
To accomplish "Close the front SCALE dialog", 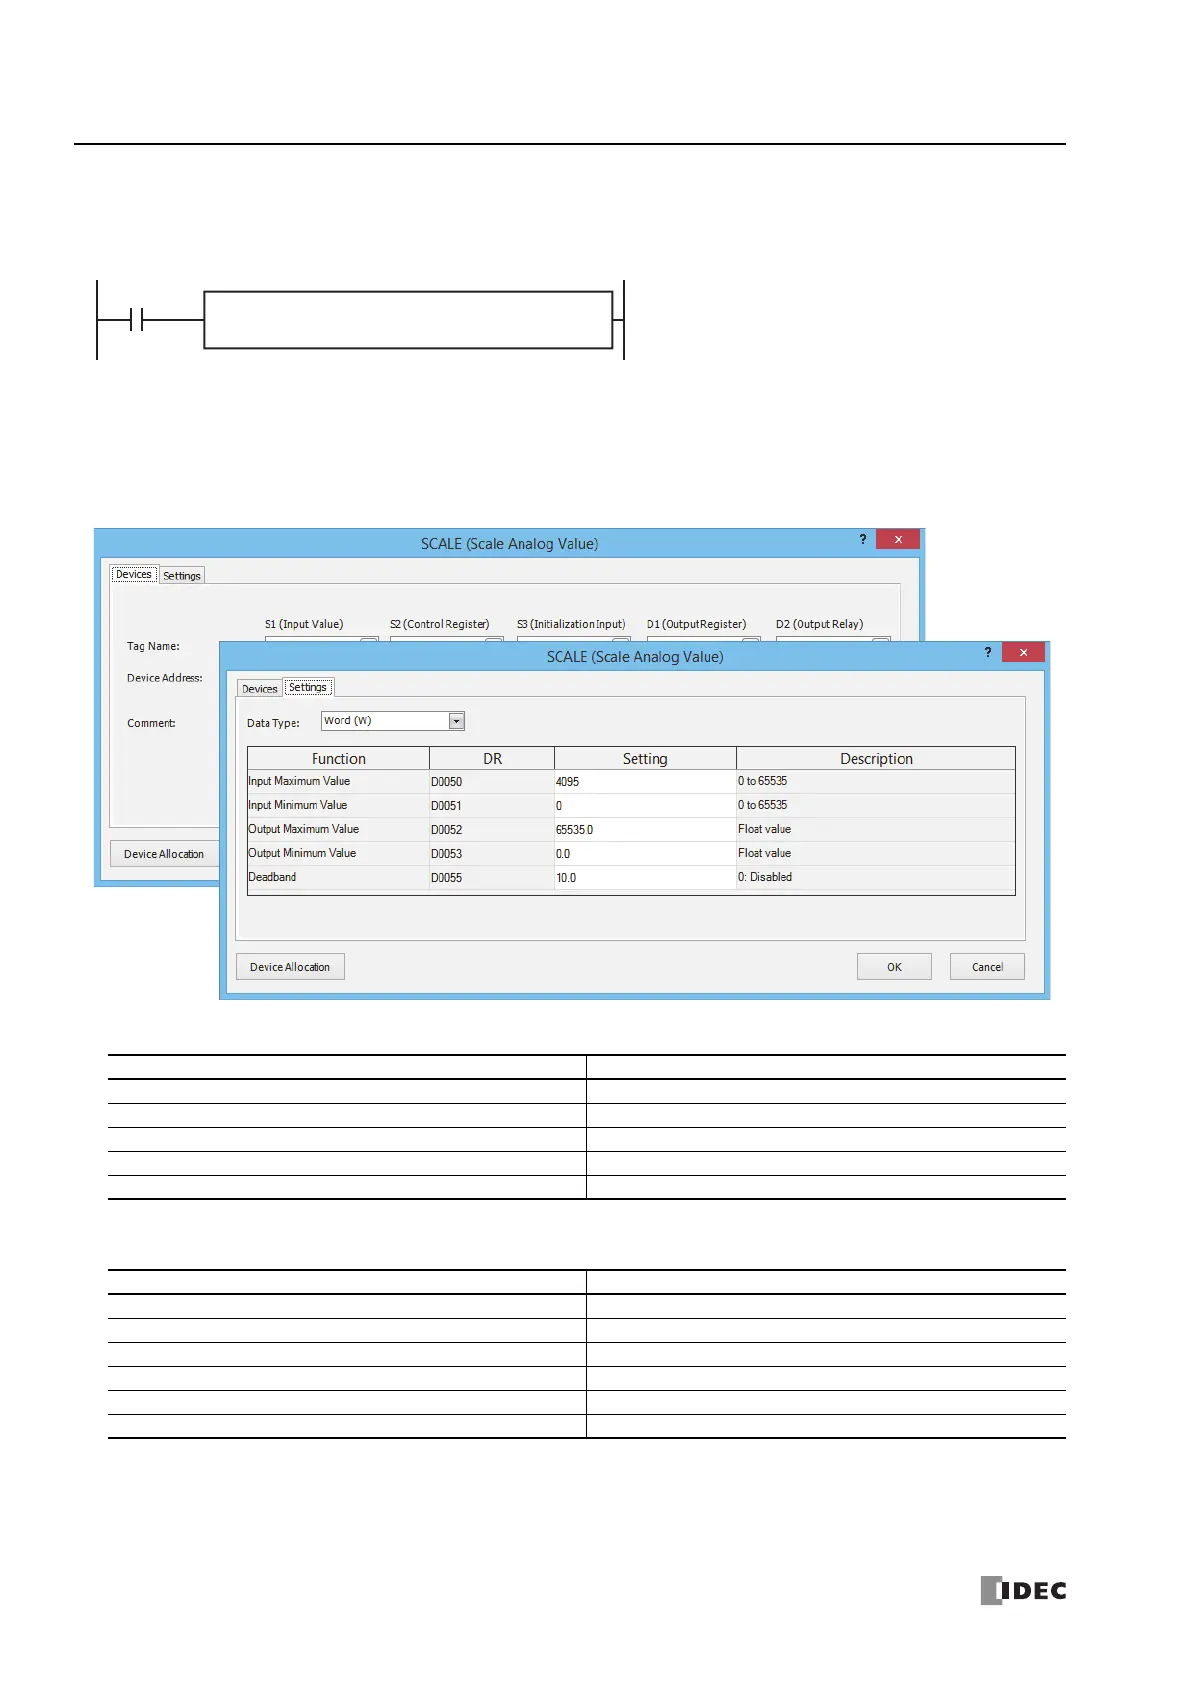I will point(1023,652).
